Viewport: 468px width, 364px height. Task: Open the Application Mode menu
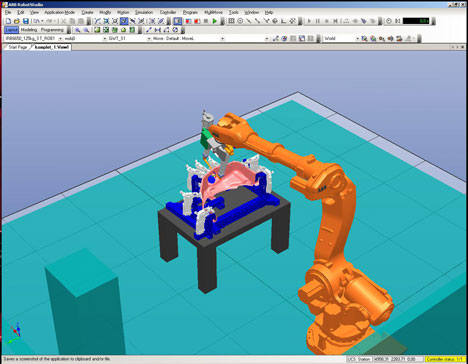coord(59,12)
